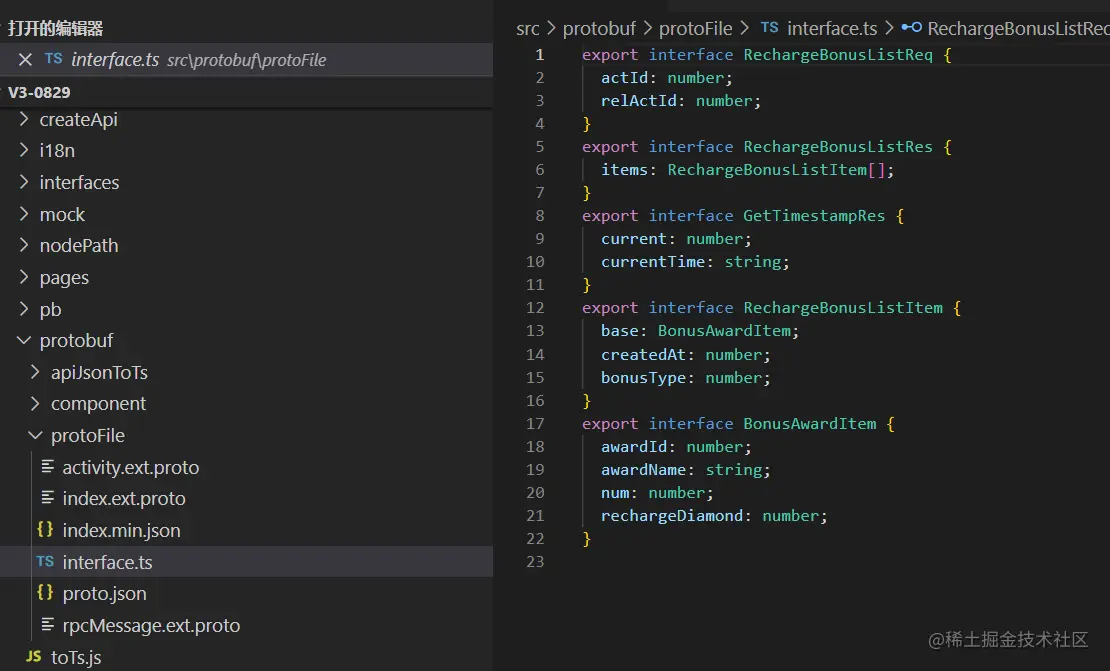Click the RechargeBonusListReq breadcrumb symbol
Viewport: 1110px width, 671px height.
click(x=1018, y=28)
